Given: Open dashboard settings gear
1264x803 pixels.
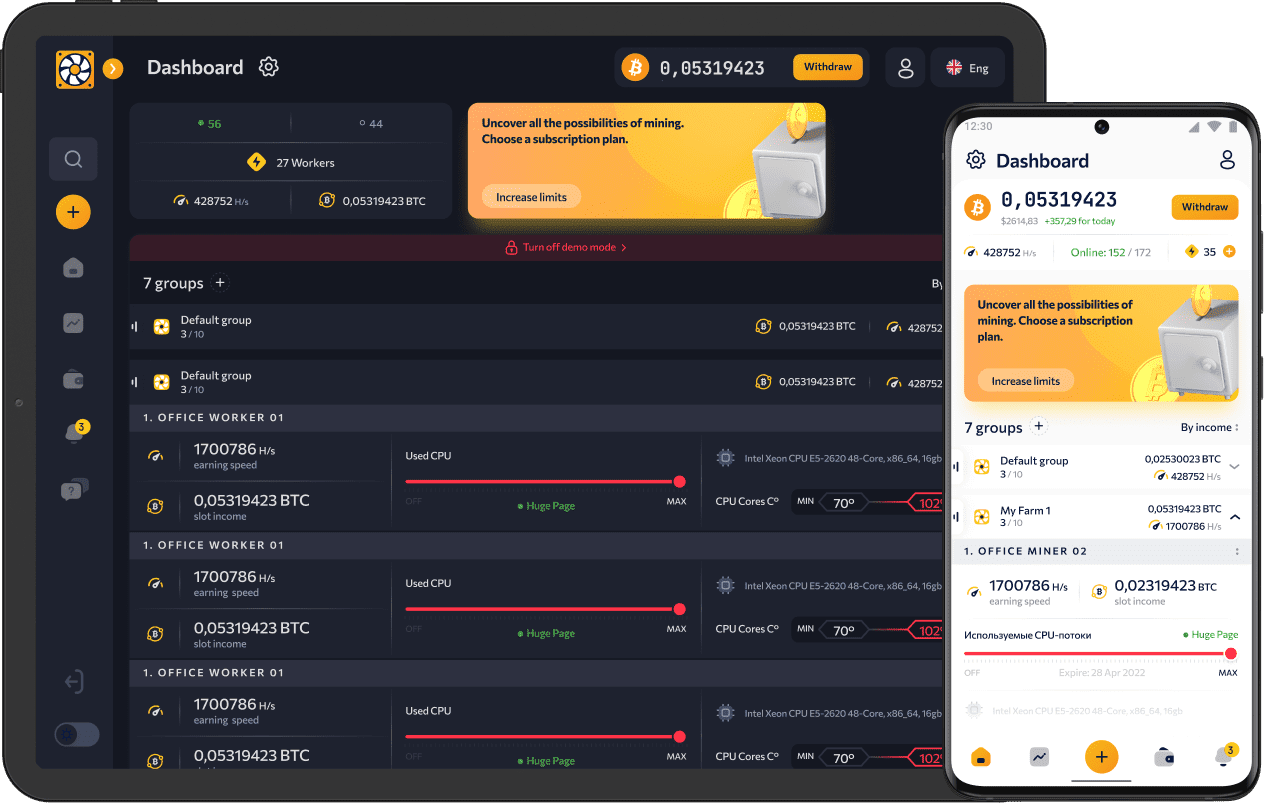Looking at the screenshot, I should pyautogui.click(x=268, y=66).
